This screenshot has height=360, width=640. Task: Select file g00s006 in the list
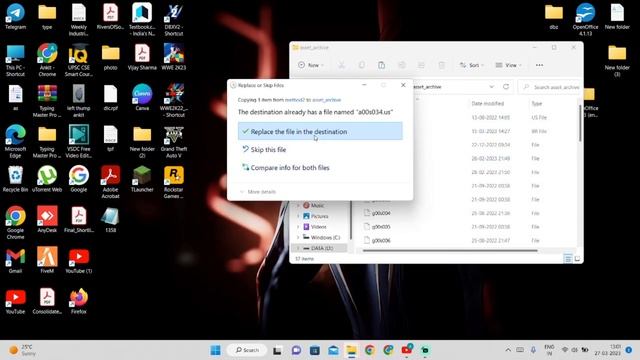pos(377,240)
